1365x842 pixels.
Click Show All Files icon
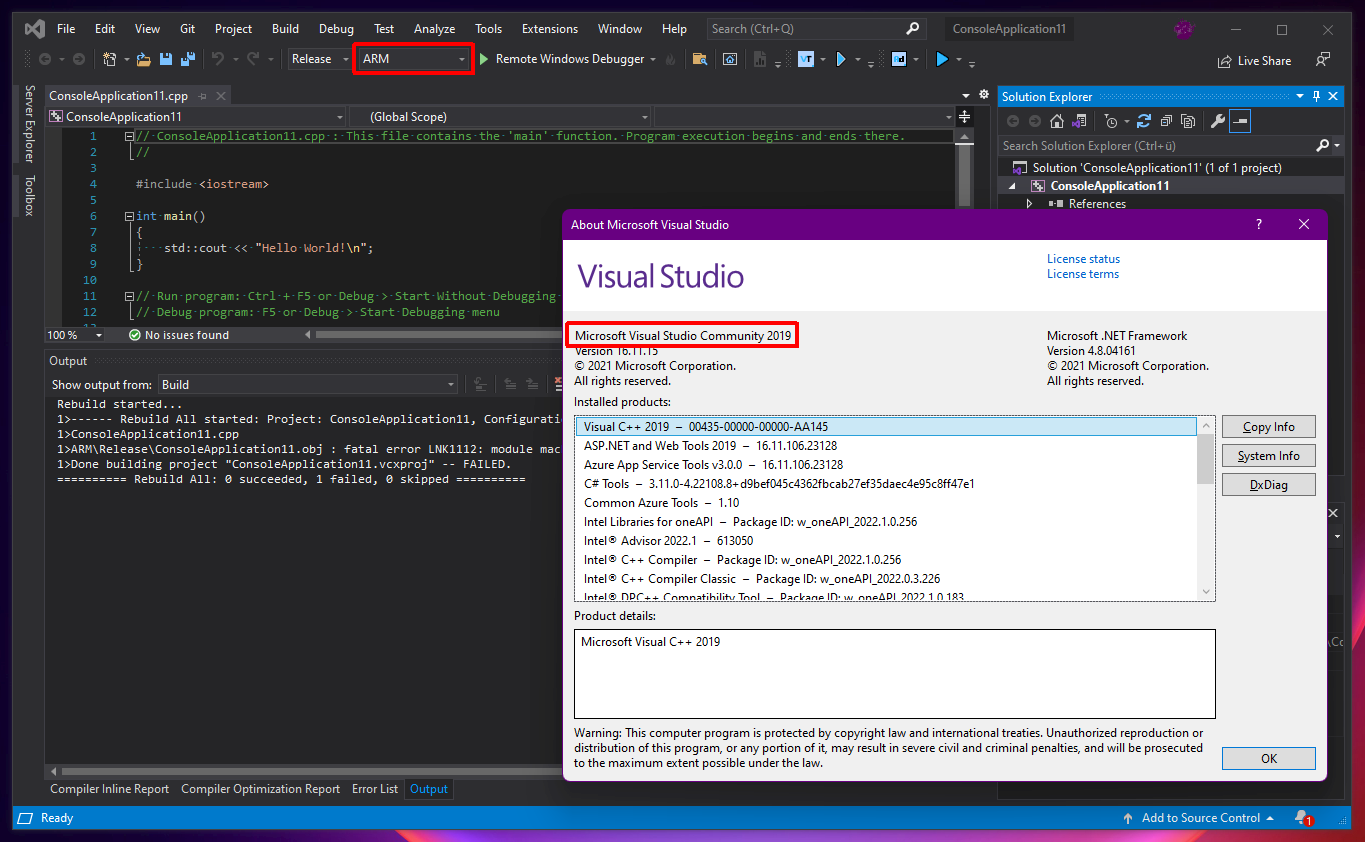[1188, 121]
